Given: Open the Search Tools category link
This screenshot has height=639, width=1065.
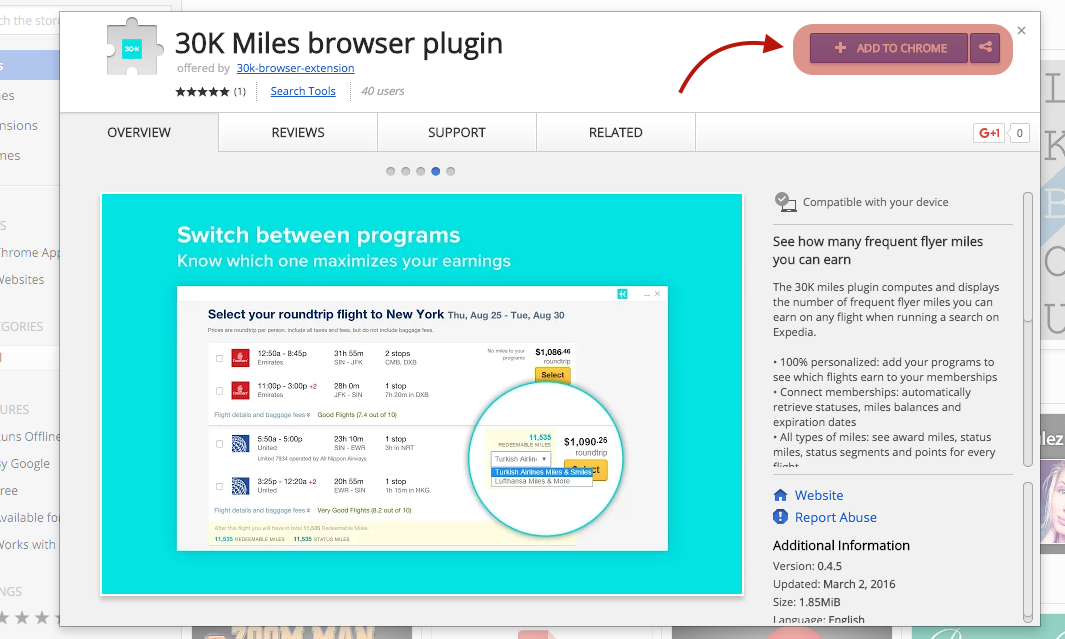Looking at the screenshot, I should click(x=303, y=91).
